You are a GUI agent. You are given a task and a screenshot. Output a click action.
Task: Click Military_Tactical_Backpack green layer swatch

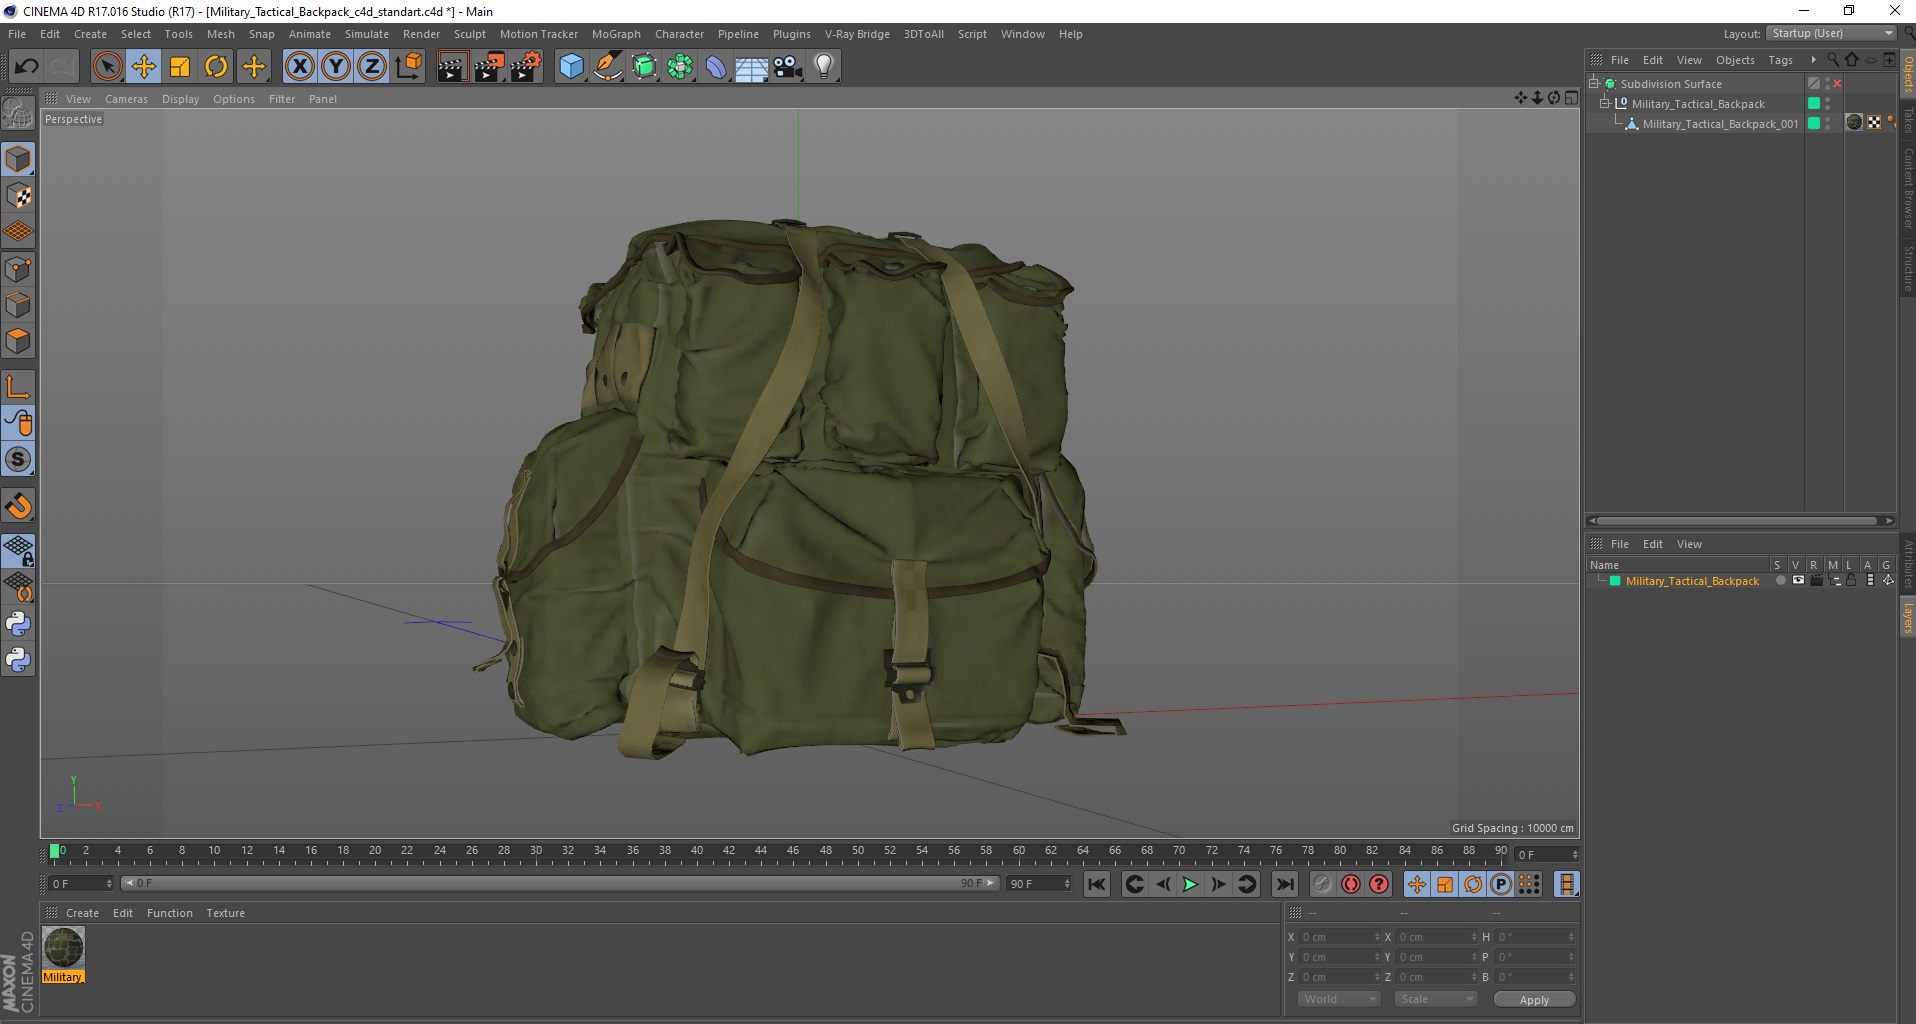pyautogui.click(x=1813, y=104)
